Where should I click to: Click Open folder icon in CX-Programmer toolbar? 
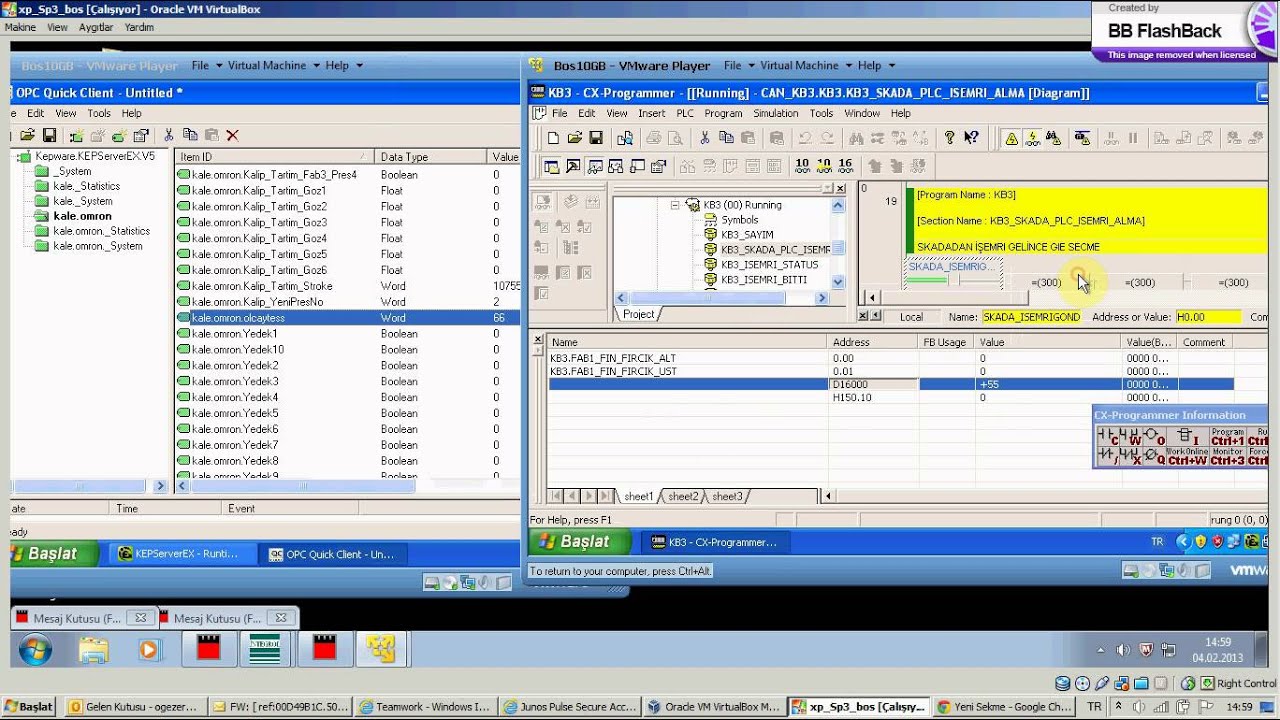click(x=574, y=138)
